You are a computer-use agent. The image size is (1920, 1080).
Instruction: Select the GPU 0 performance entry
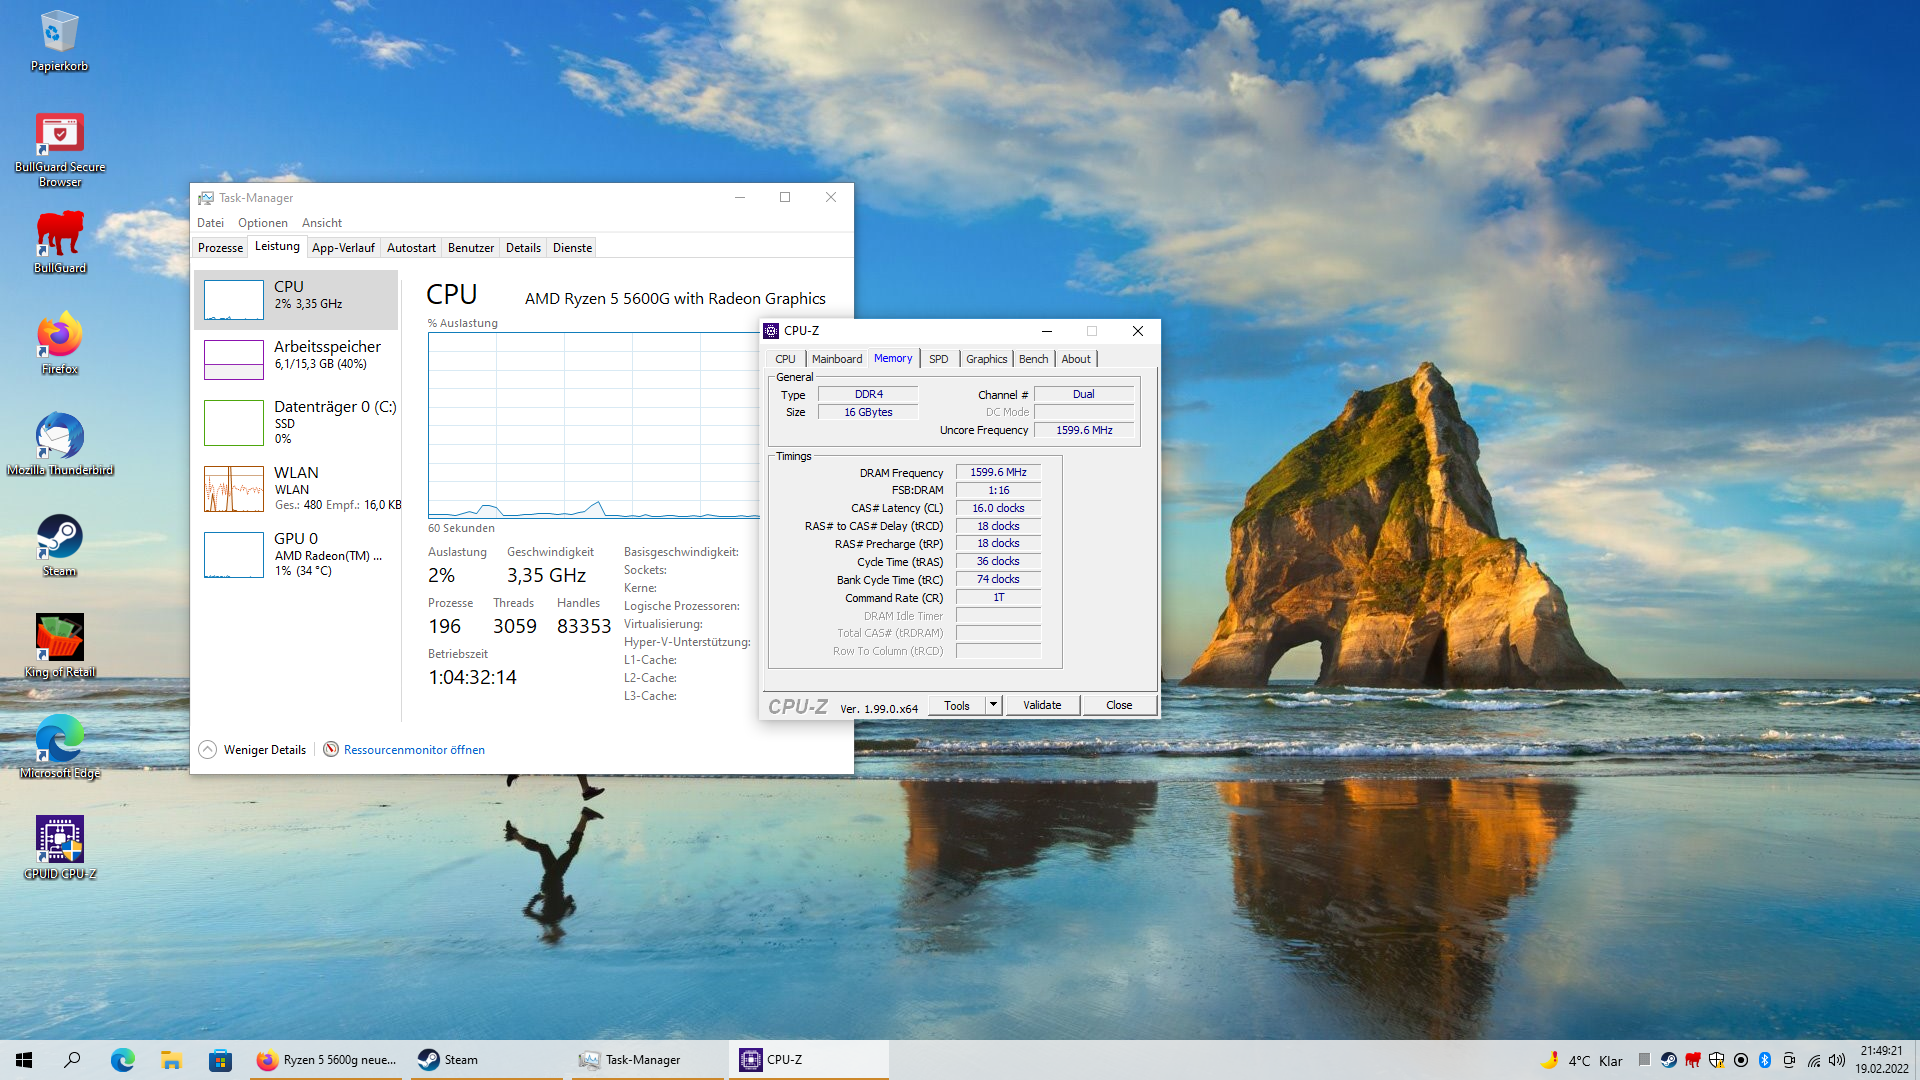[x=298, y=553]
